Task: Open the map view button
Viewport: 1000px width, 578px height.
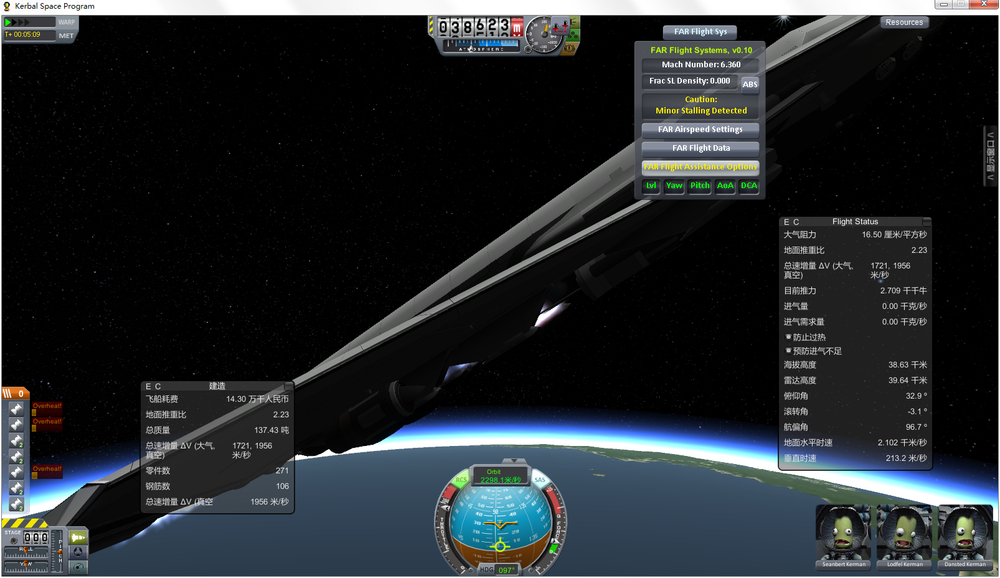Action: (78, 567)
